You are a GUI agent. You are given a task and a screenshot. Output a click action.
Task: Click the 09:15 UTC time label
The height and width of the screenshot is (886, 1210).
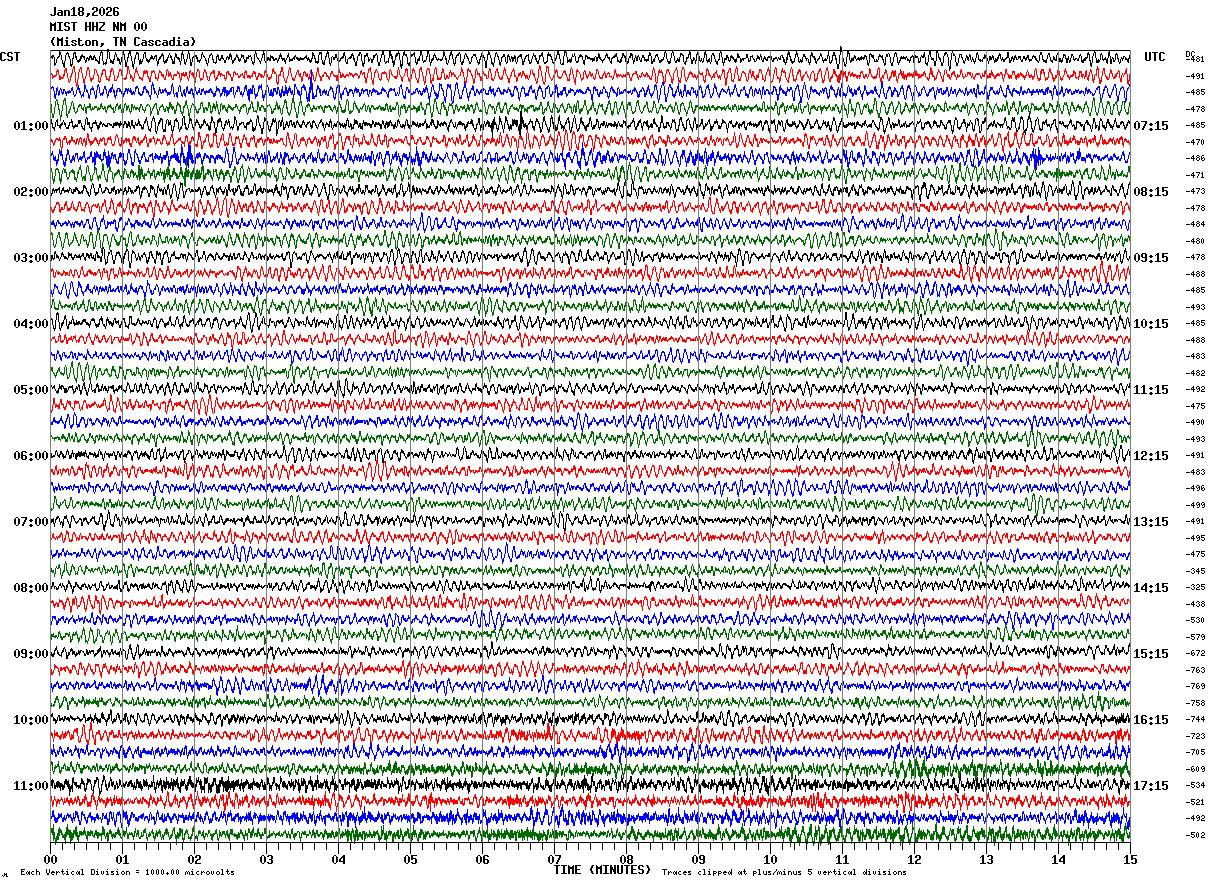[1151, 258]
